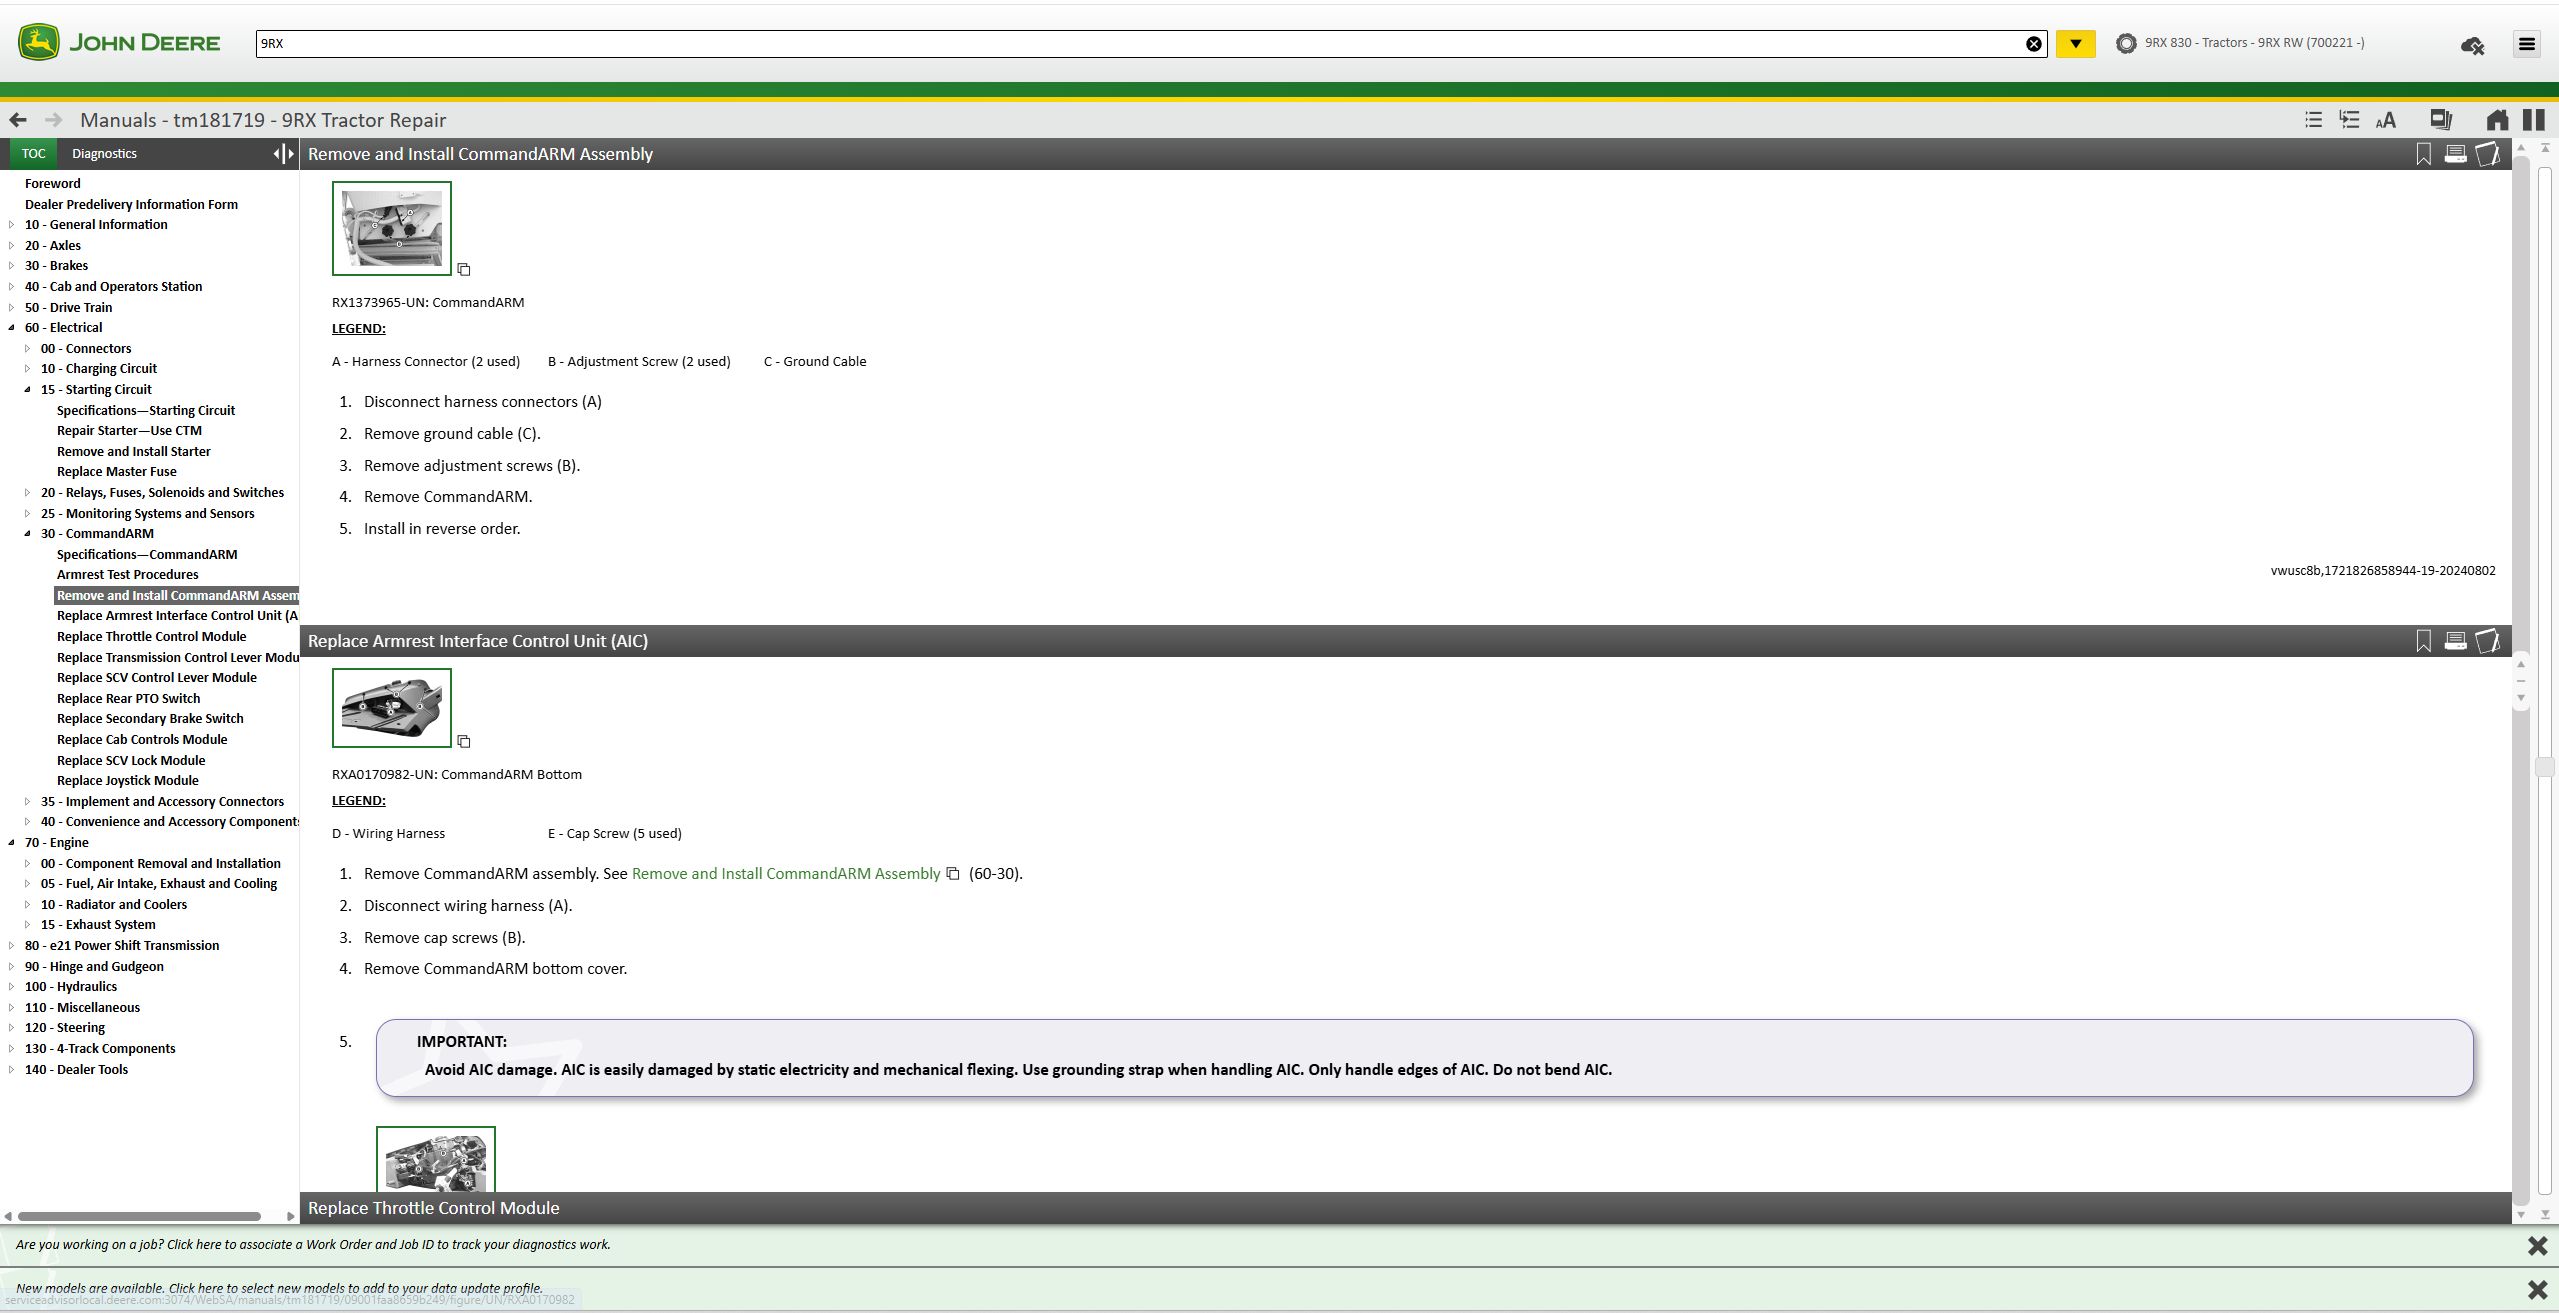
Task: Print the Replace Armrest Interface Control Unit section
Action: [x=2455, y=641]
